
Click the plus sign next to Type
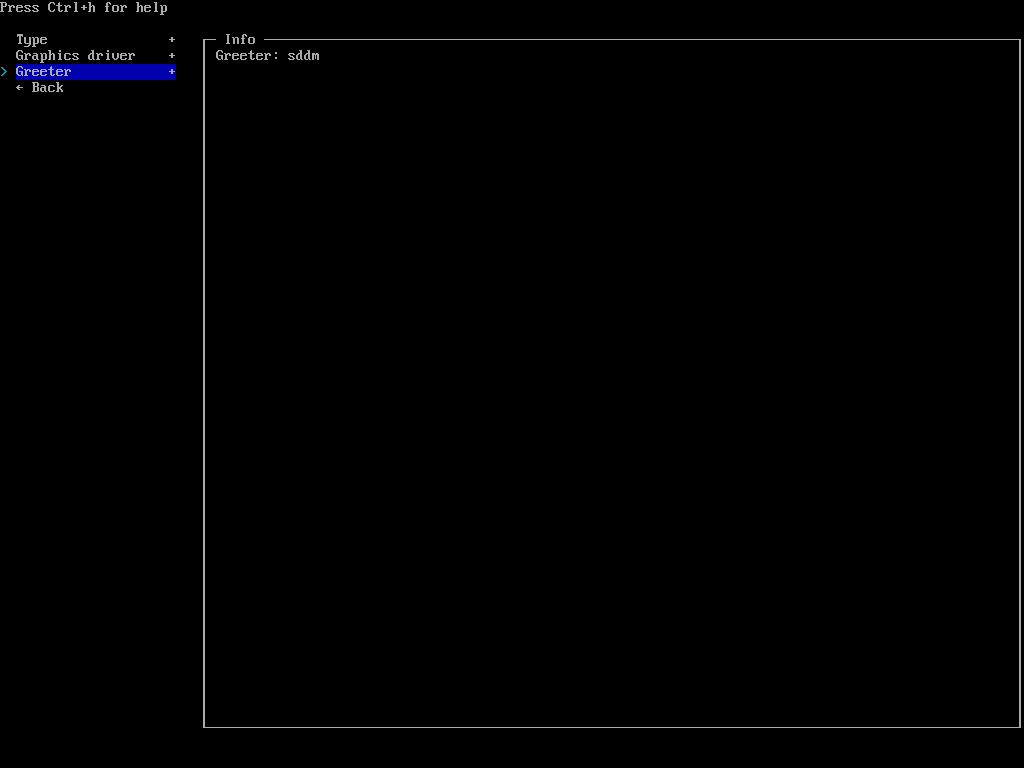click(x=172, y=40)
